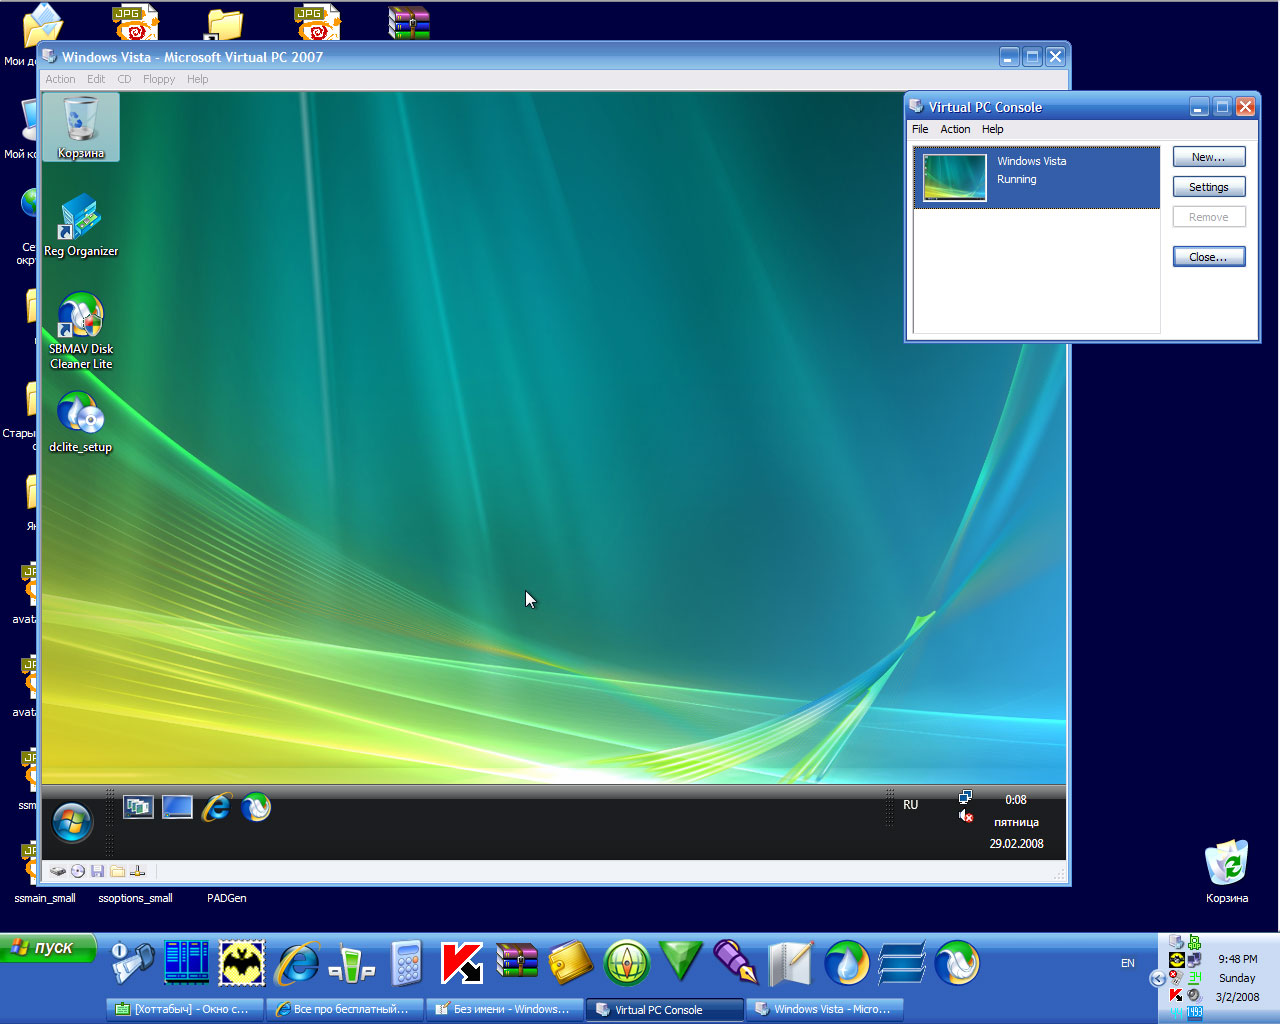Open purple fountain pen icon in quick launch
The height and width of the screenshot is (1024, 1280).
coord(736,962)
